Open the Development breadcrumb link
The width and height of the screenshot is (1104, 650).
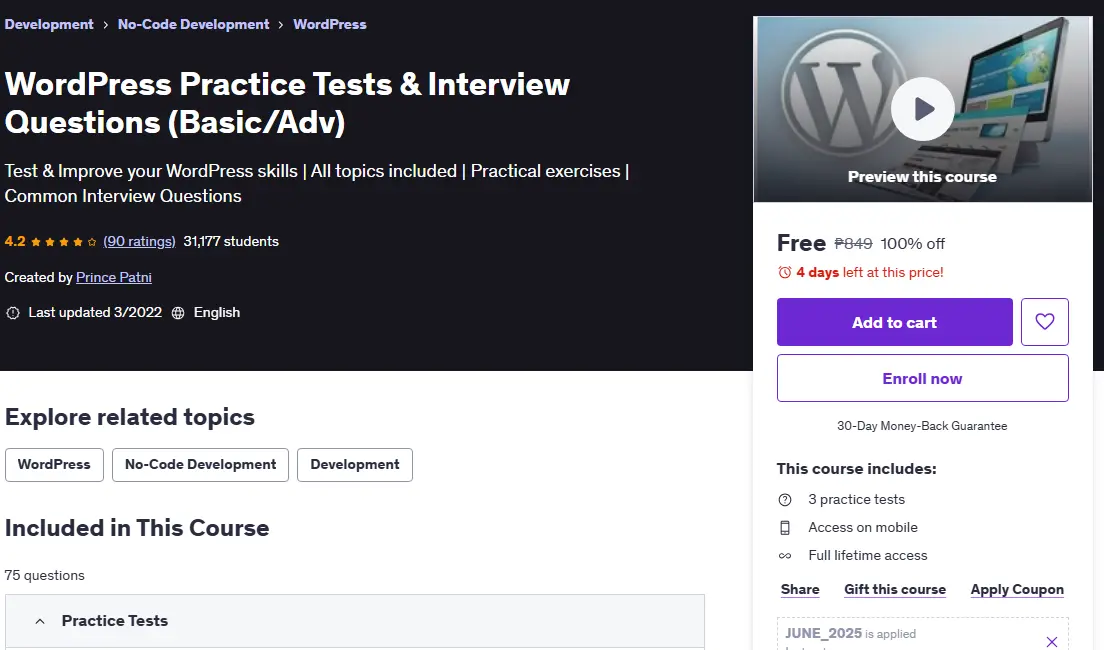(49, 24)
